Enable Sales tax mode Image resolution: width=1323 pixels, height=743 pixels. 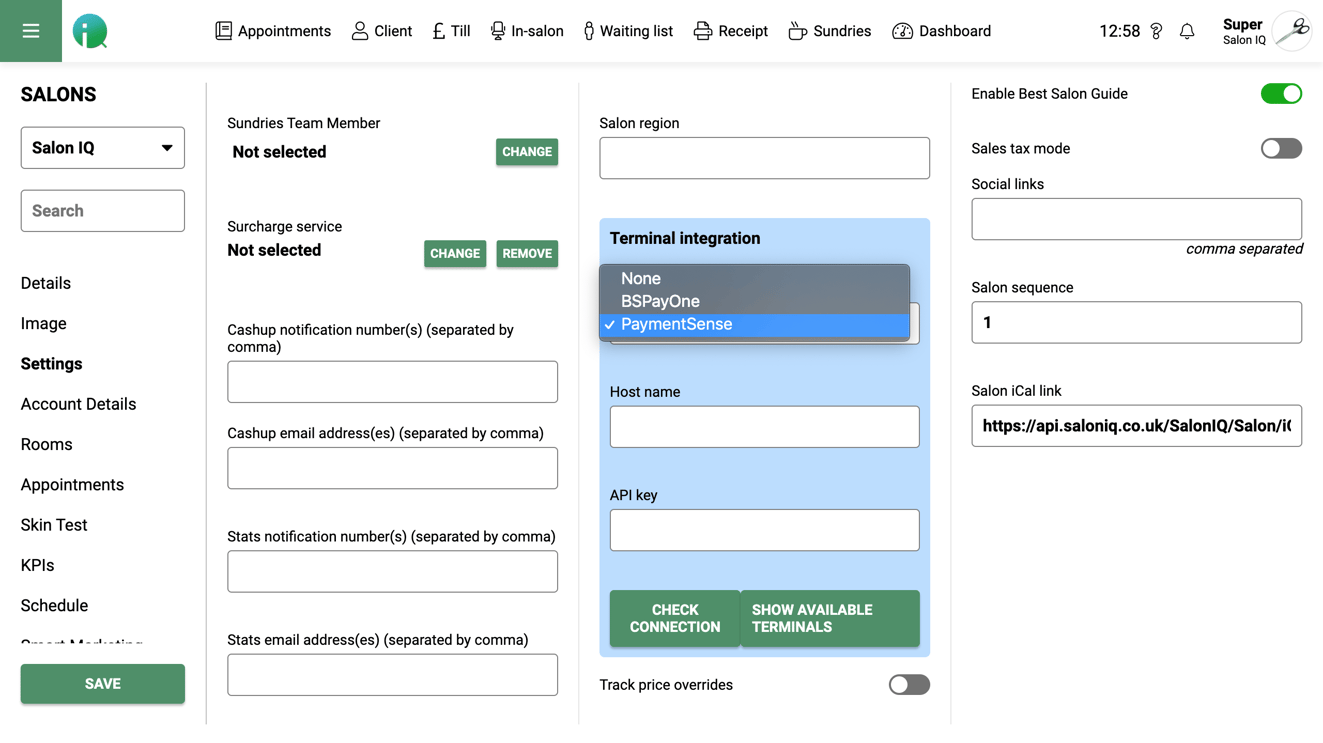point(1281,148)
